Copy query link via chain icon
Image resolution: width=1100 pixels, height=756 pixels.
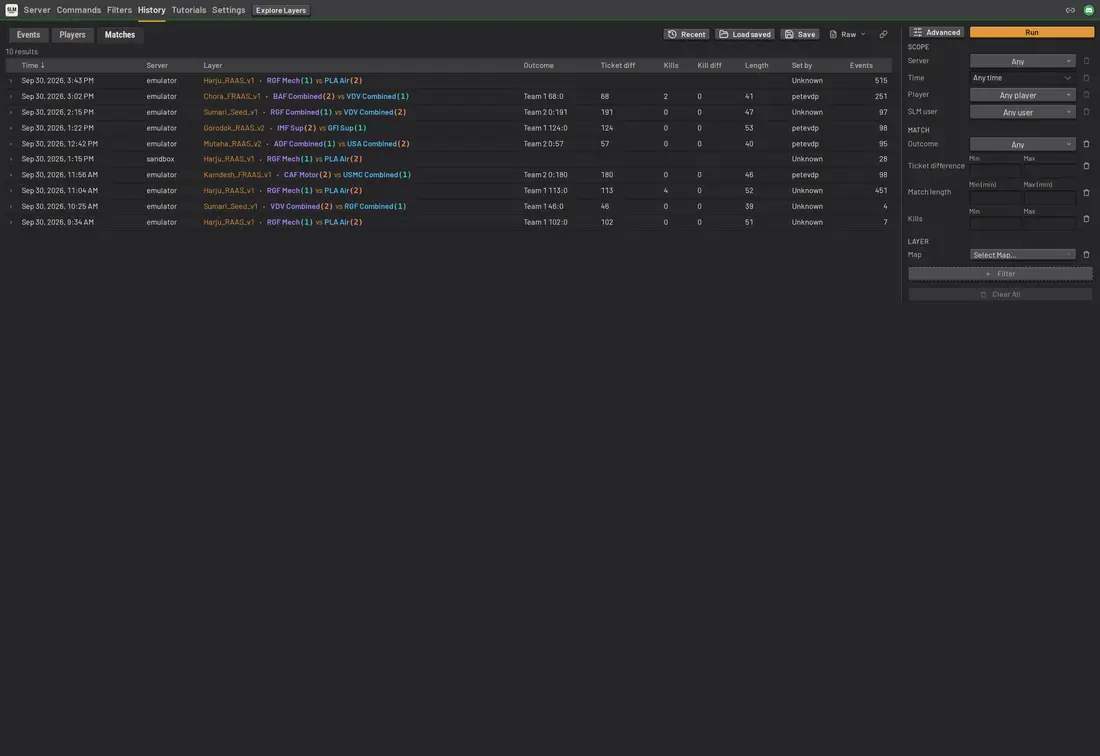pos(883,34)
